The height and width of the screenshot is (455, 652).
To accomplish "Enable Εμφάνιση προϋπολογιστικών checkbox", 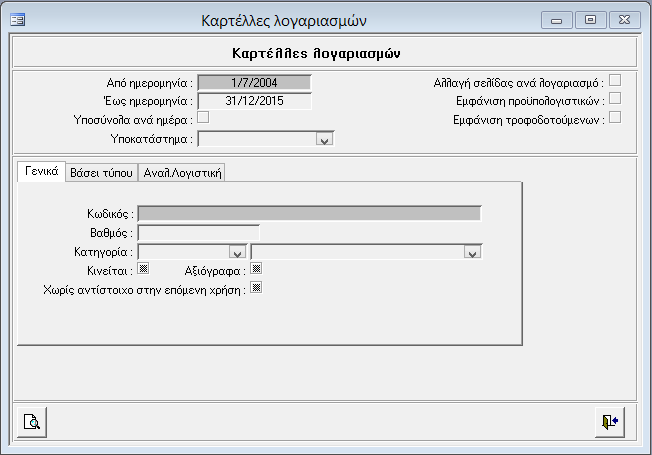I will 616,99.
